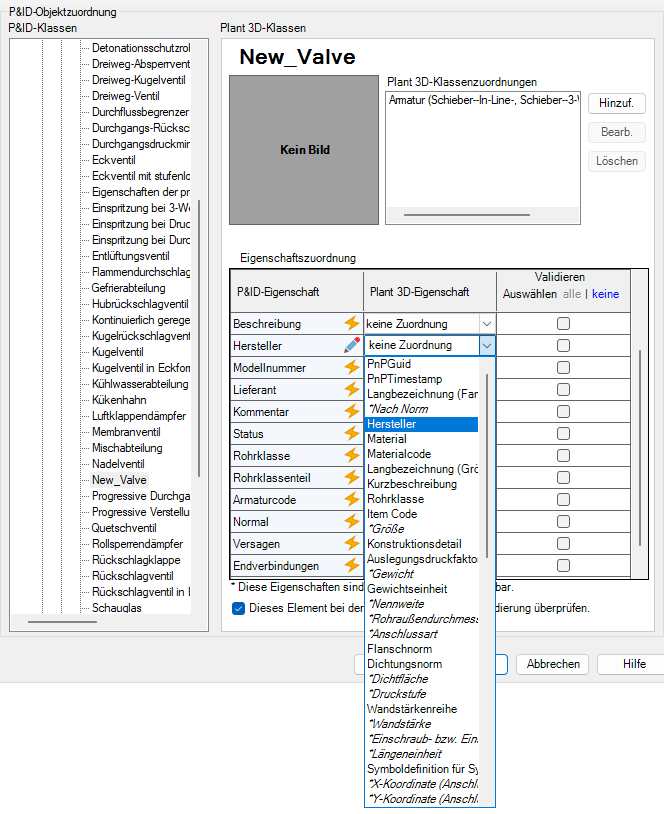Click the dropdown list vertical scrollbar

487,466
